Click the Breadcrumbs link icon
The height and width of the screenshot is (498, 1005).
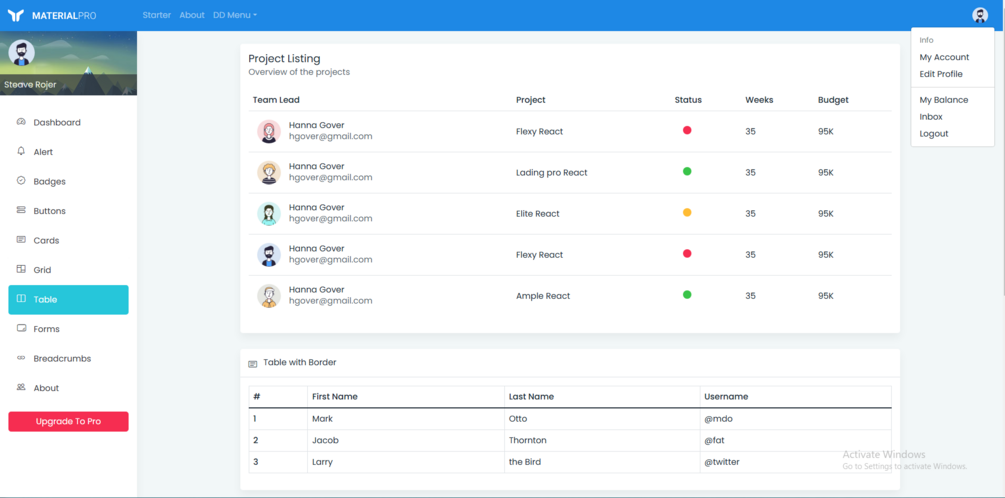point(21,358)
